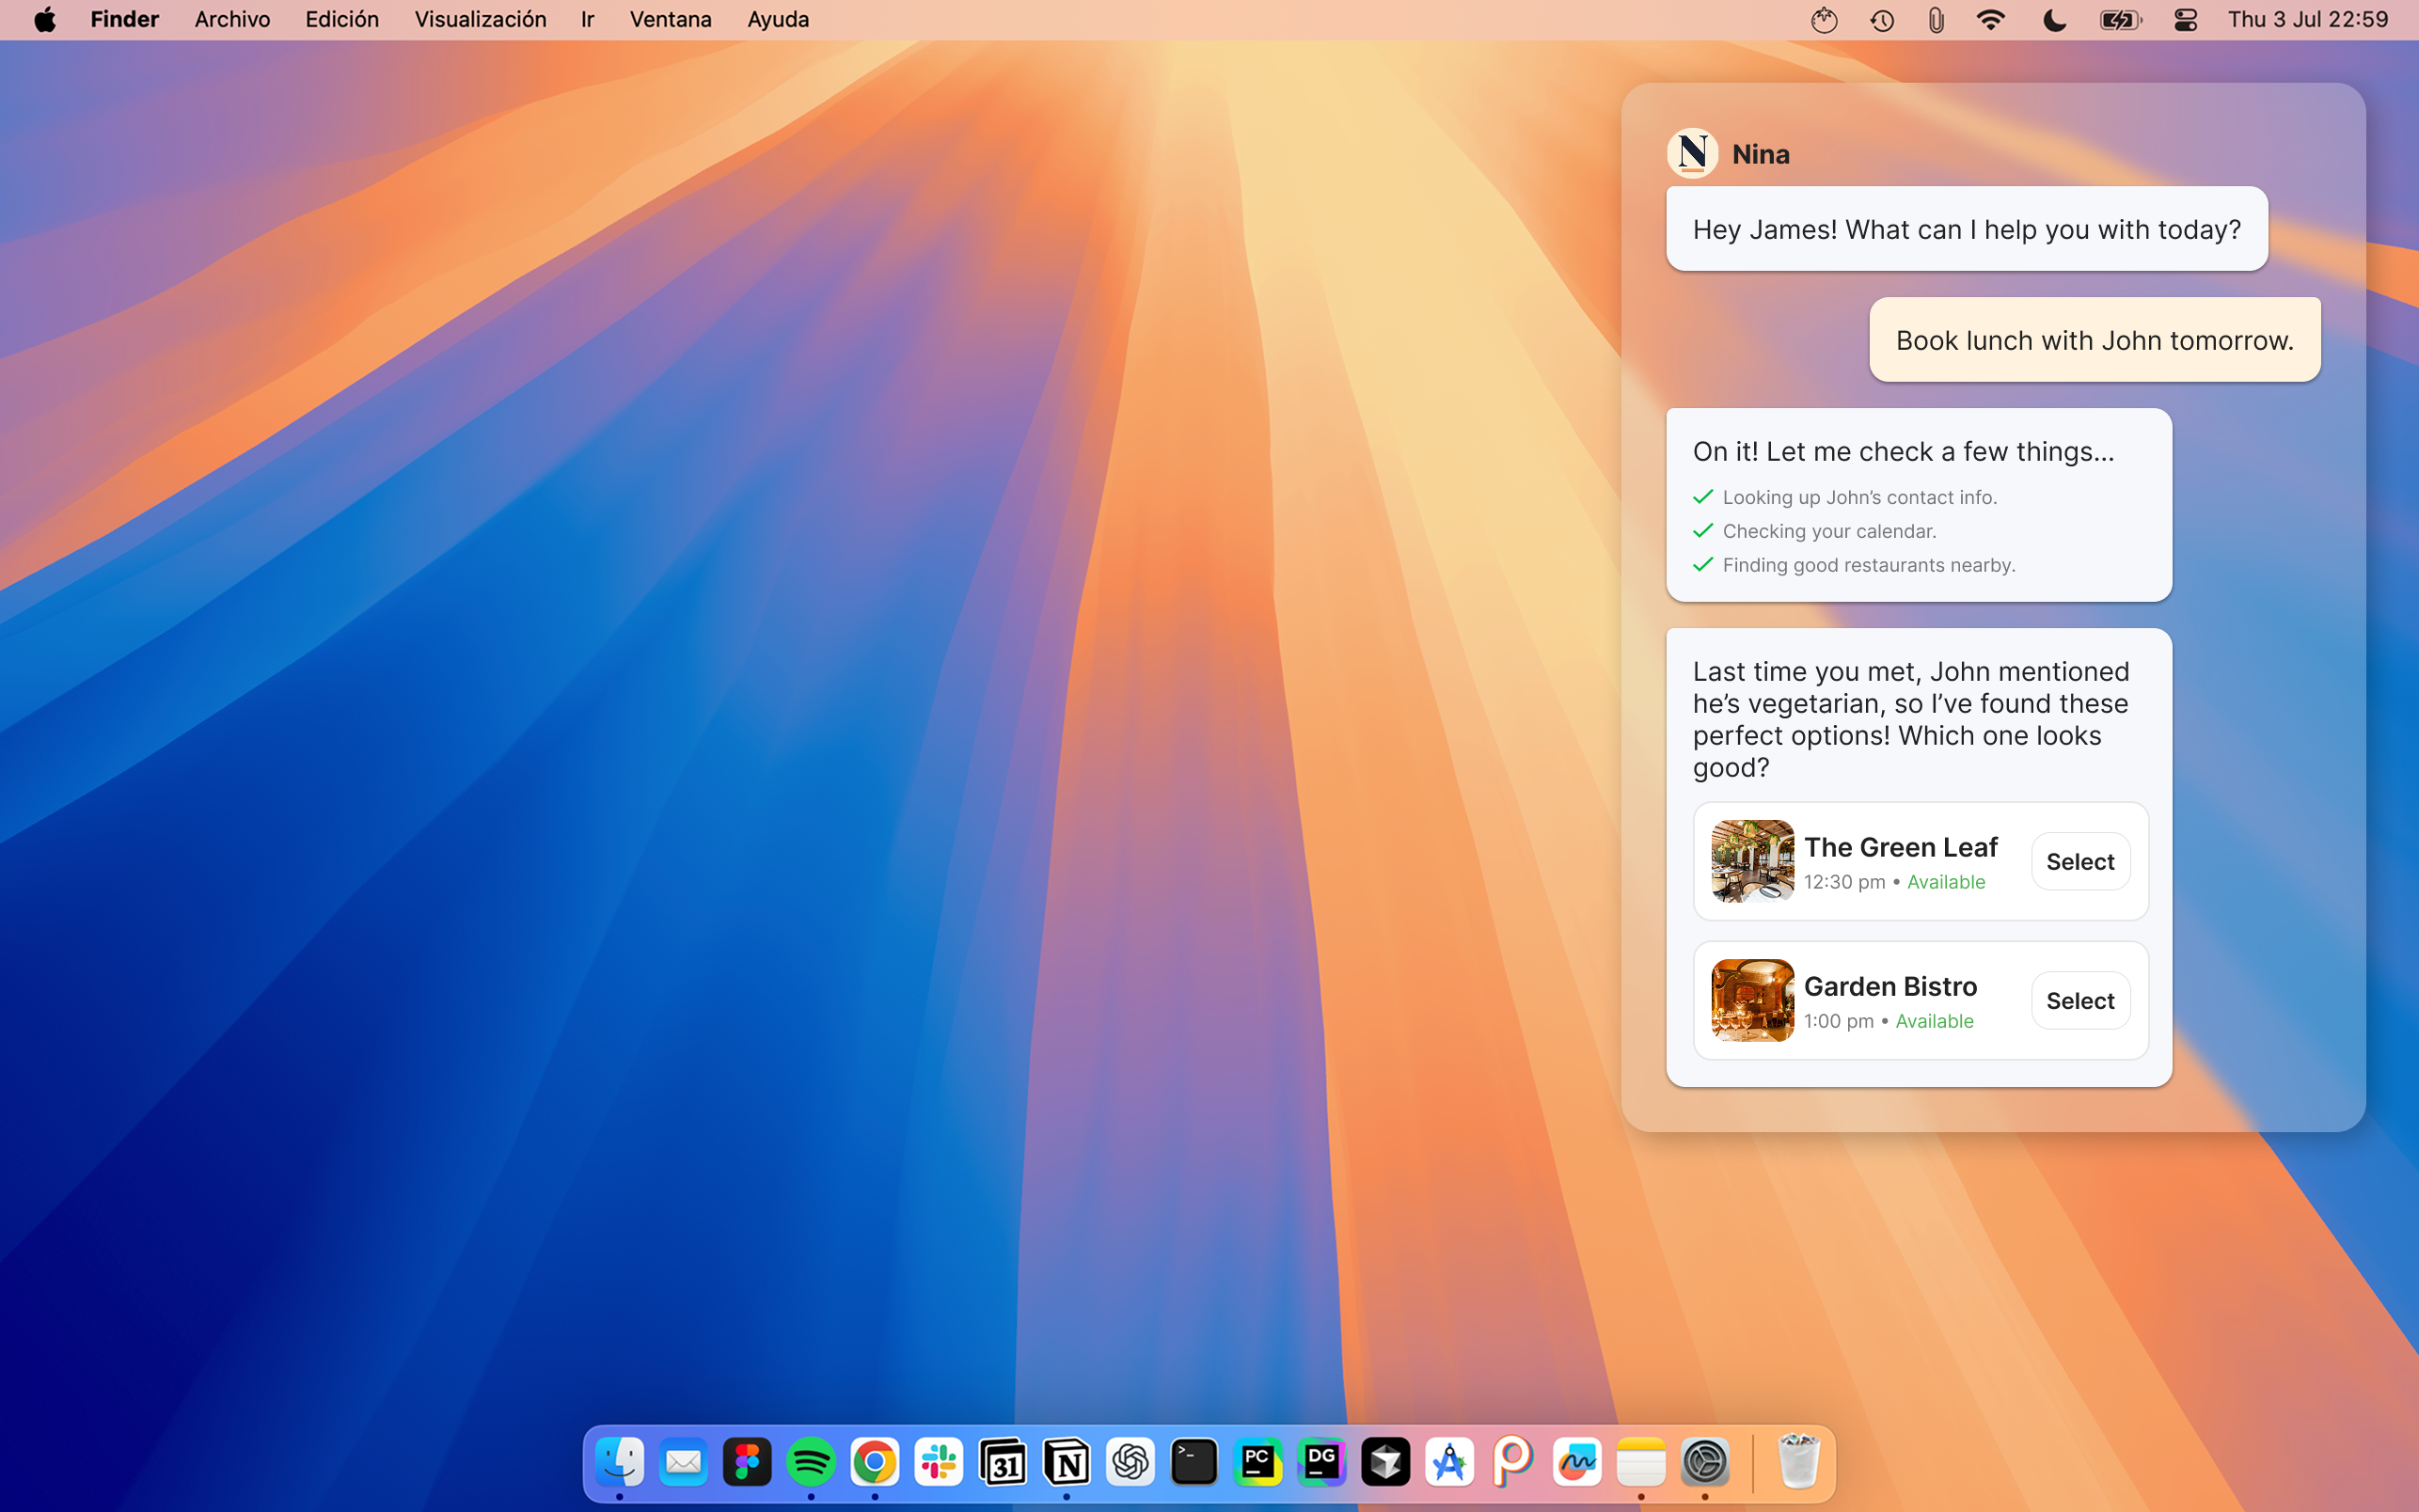Open the ChatGPT app in the dock

pyautogui.click(x=1130, y=1463)
